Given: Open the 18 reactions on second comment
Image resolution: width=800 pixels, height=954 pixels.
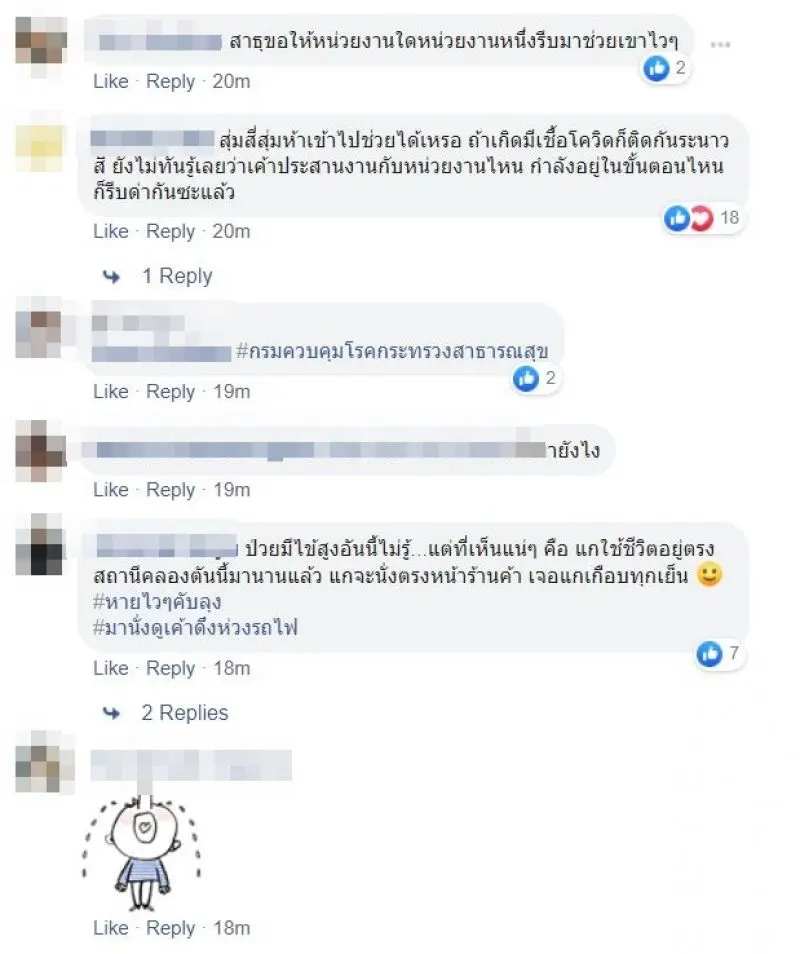Looking at the screenshot, I should 704,217.
